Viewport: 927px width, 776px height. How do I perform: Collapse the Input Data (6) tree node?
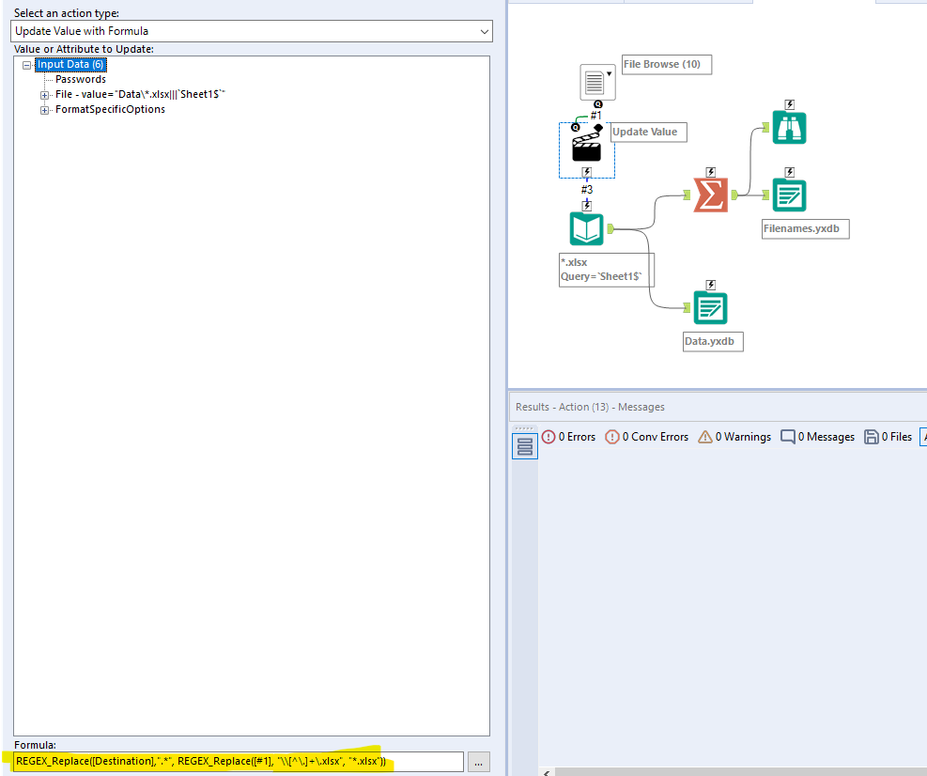click(x=27, y=65)
